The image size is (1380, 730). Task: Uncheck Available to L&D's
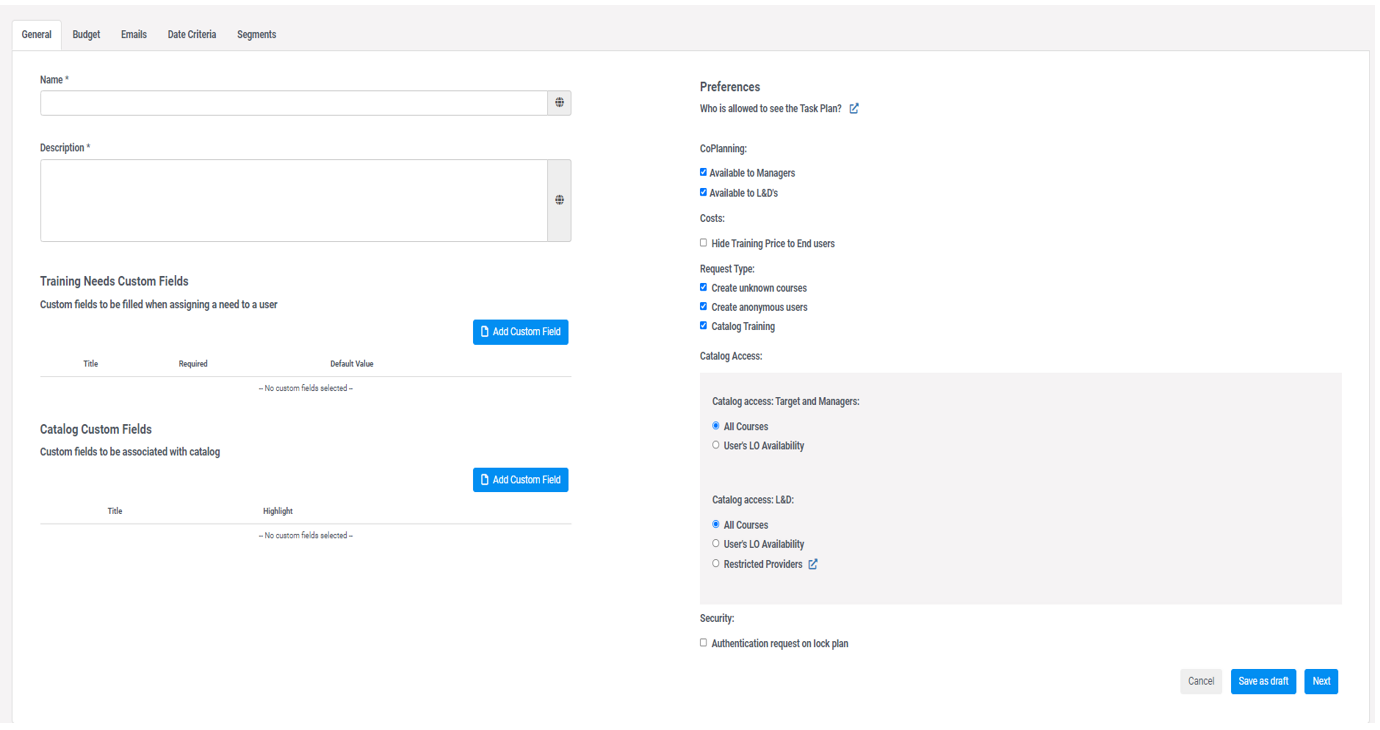703,192
